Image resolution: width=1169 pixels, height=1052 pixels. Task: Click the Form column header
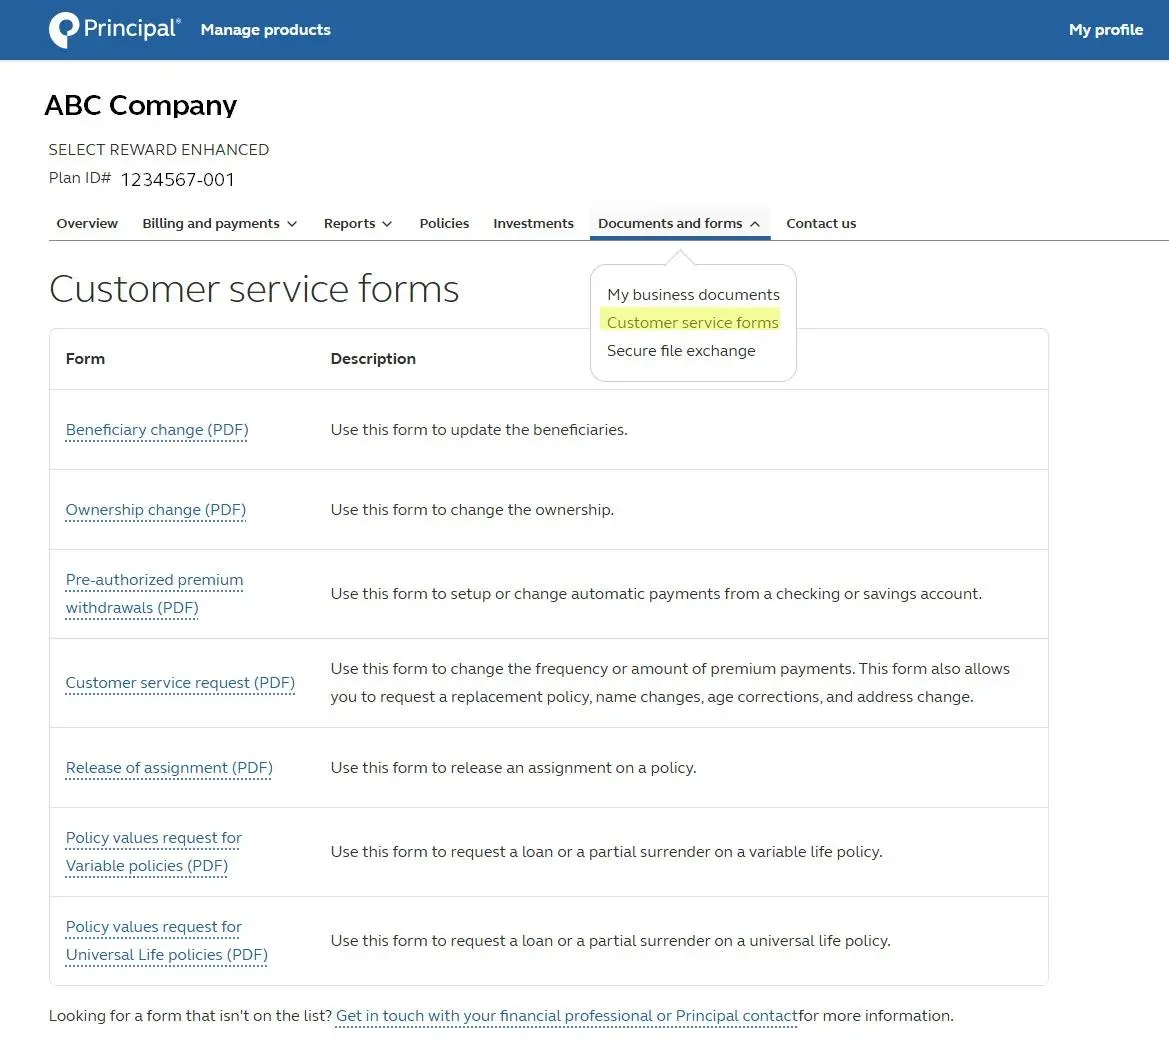(x=85, y=359)
